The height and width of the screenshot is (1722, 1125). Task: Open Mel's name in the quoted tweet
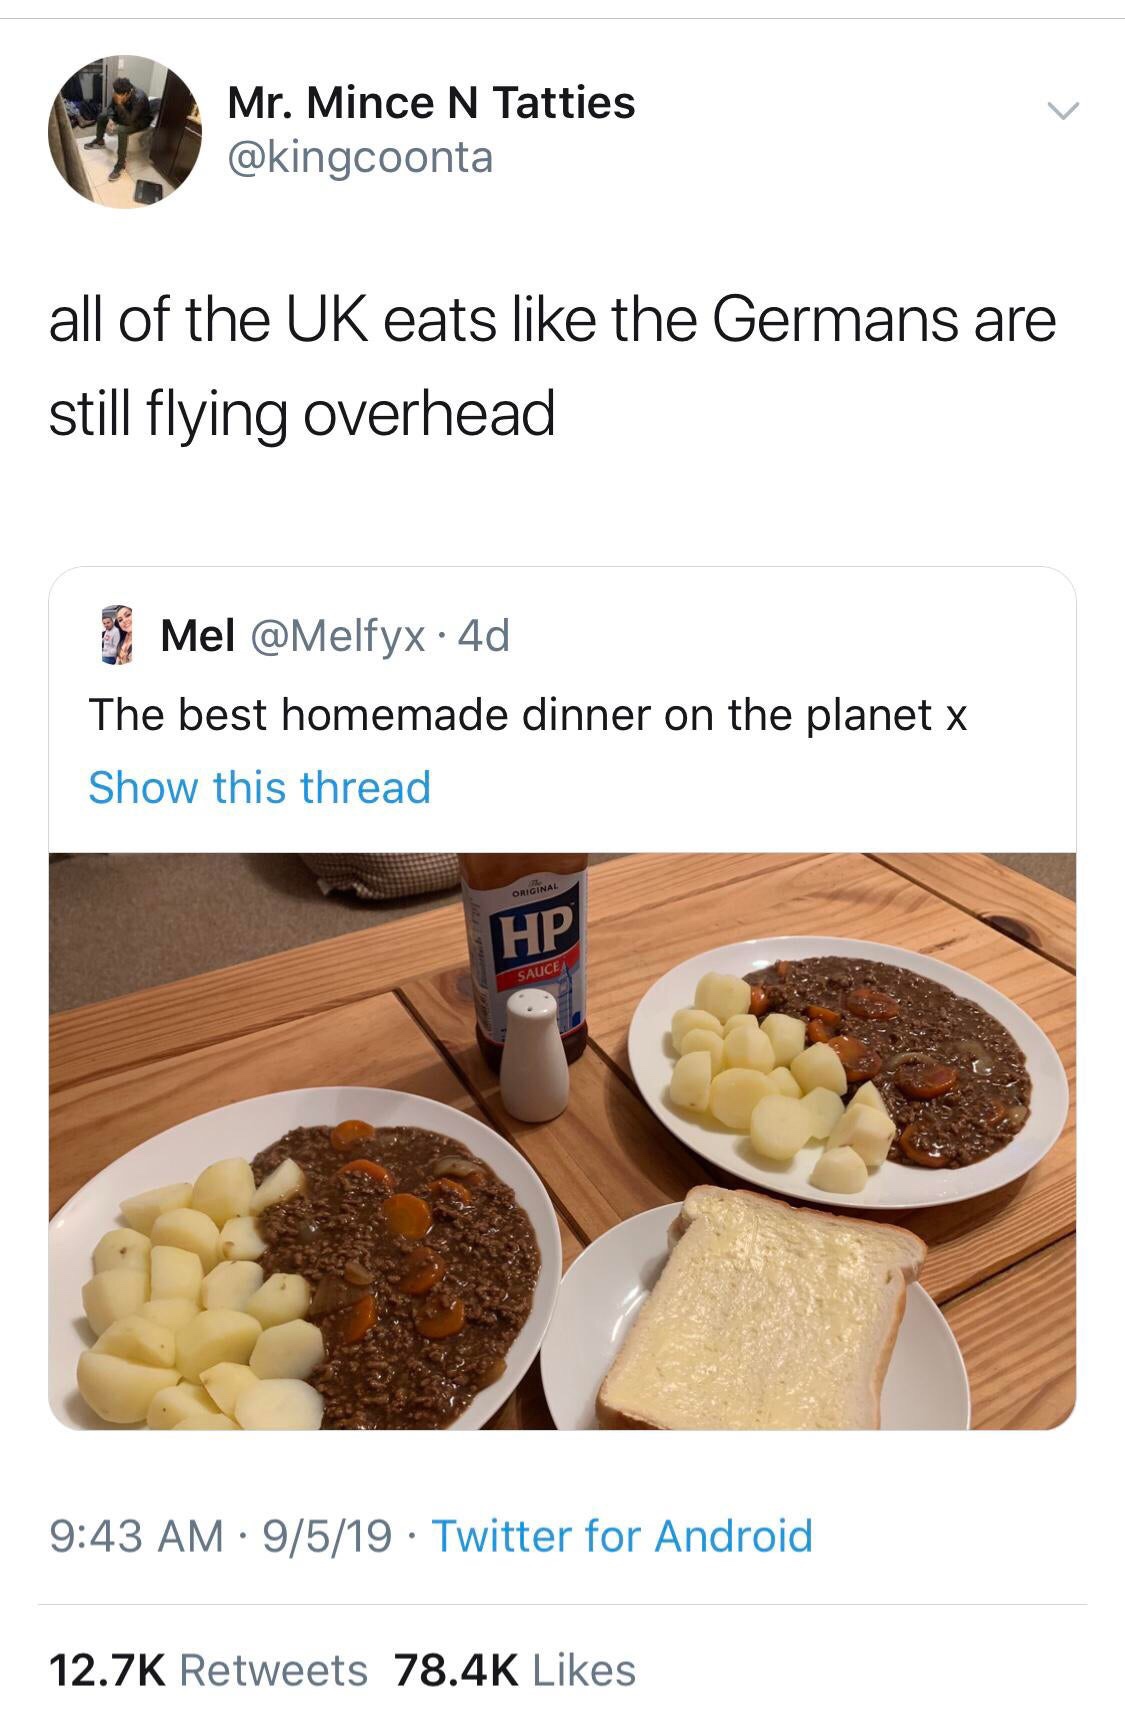(198, 635)
